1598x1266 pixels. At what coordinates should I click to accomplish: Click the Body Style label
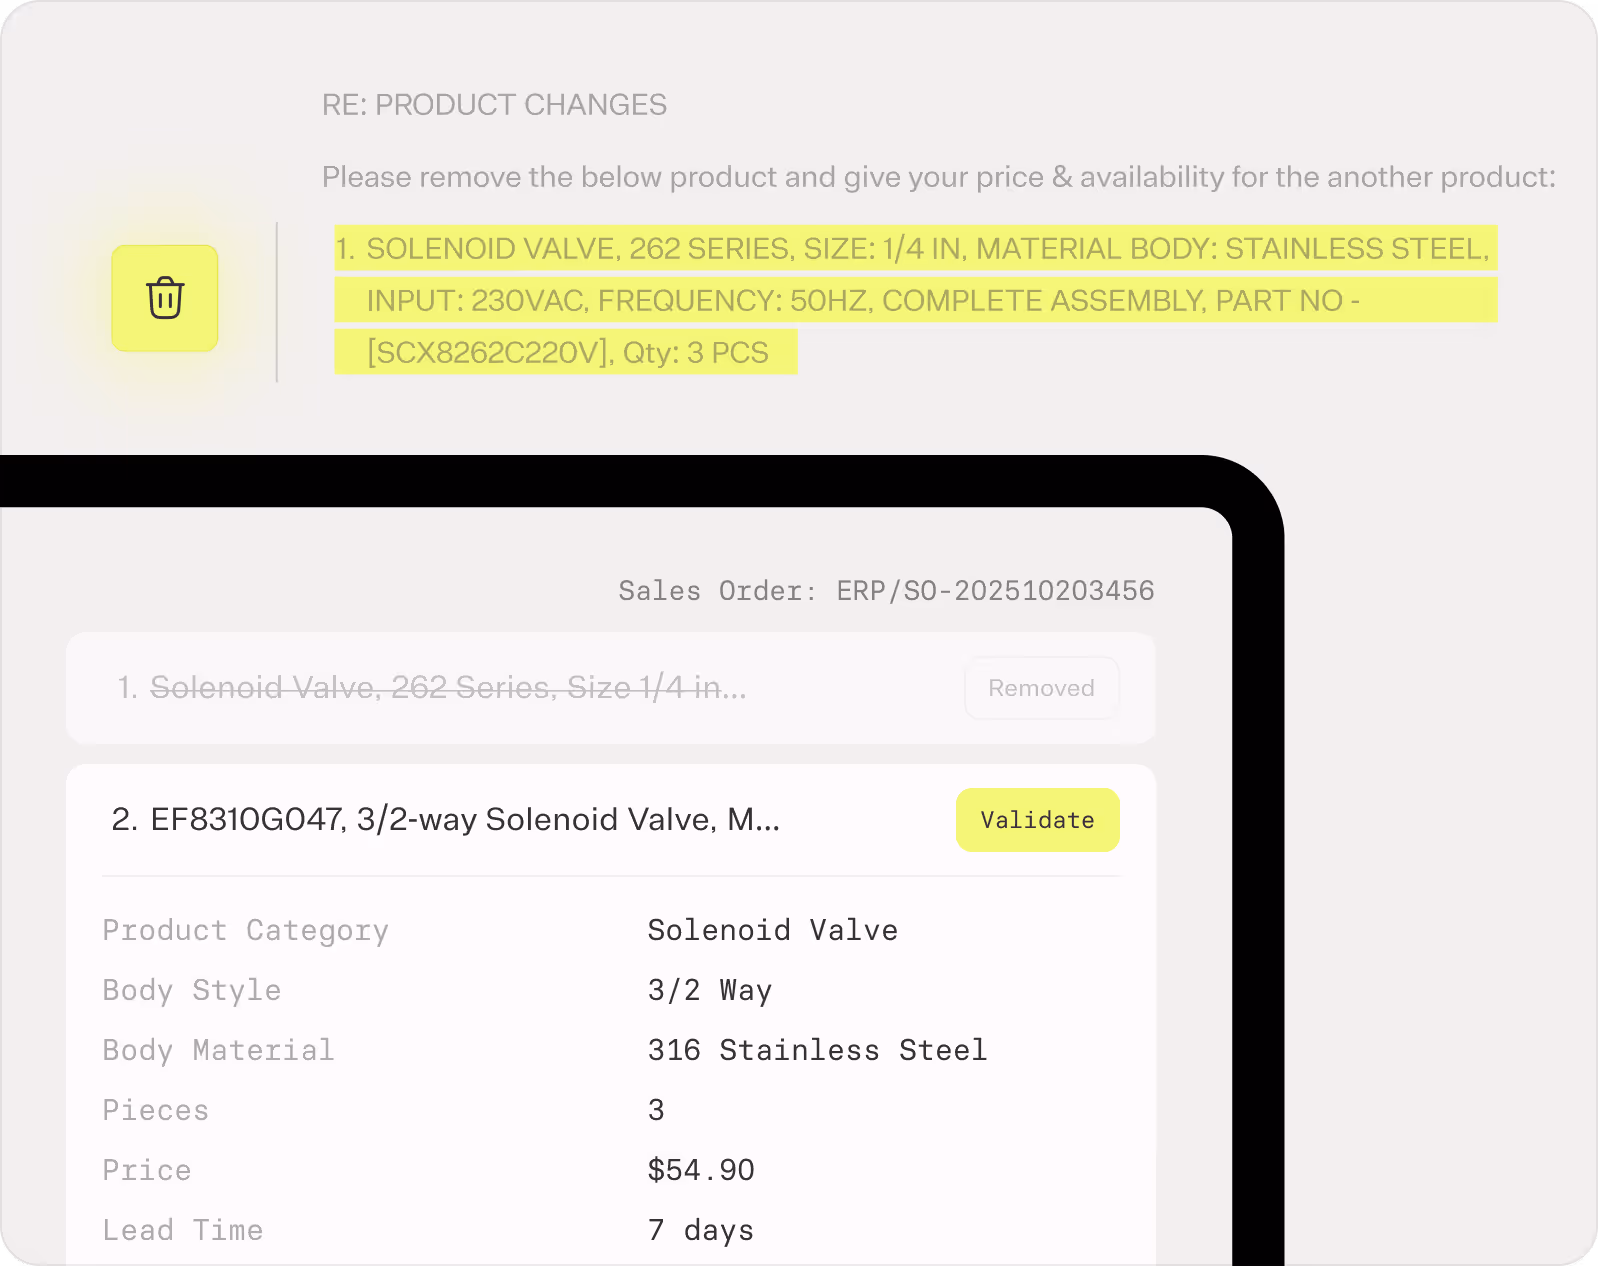click(x=192, y=991)
